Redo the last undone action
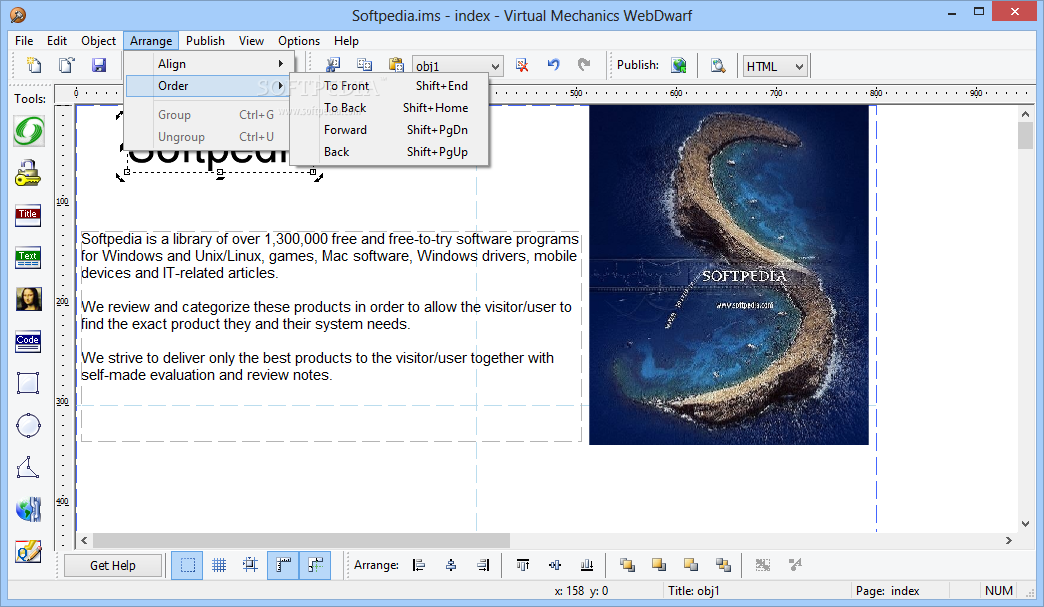Viewport: 1044px width, 607px height. 585,65
